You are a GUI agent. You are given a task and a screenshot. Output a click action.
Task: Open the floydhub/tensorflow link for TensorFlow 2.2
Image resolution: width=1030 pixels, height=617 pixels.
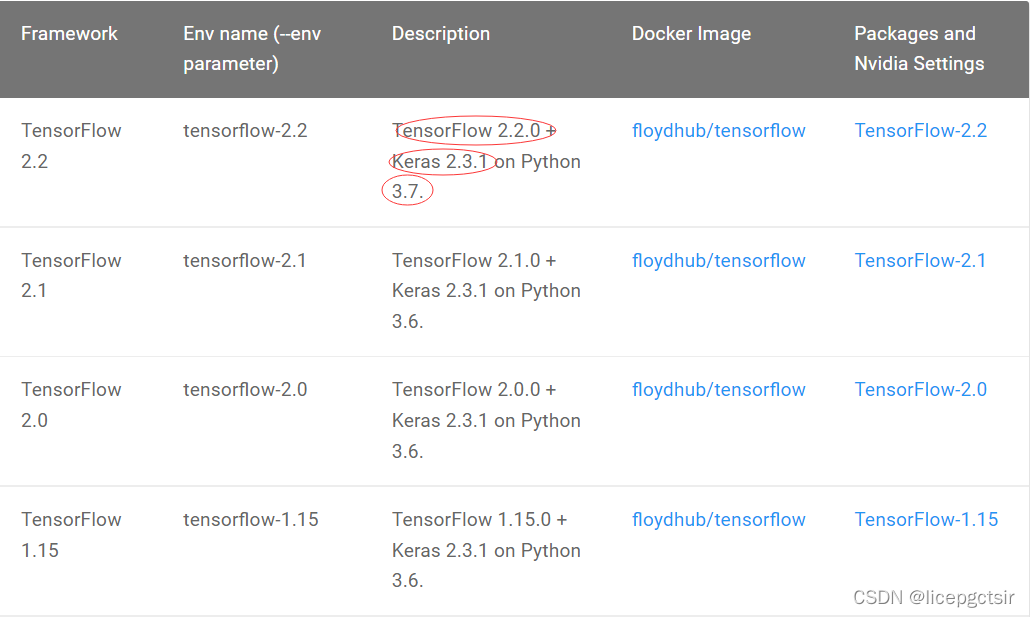tap(718, 130)
